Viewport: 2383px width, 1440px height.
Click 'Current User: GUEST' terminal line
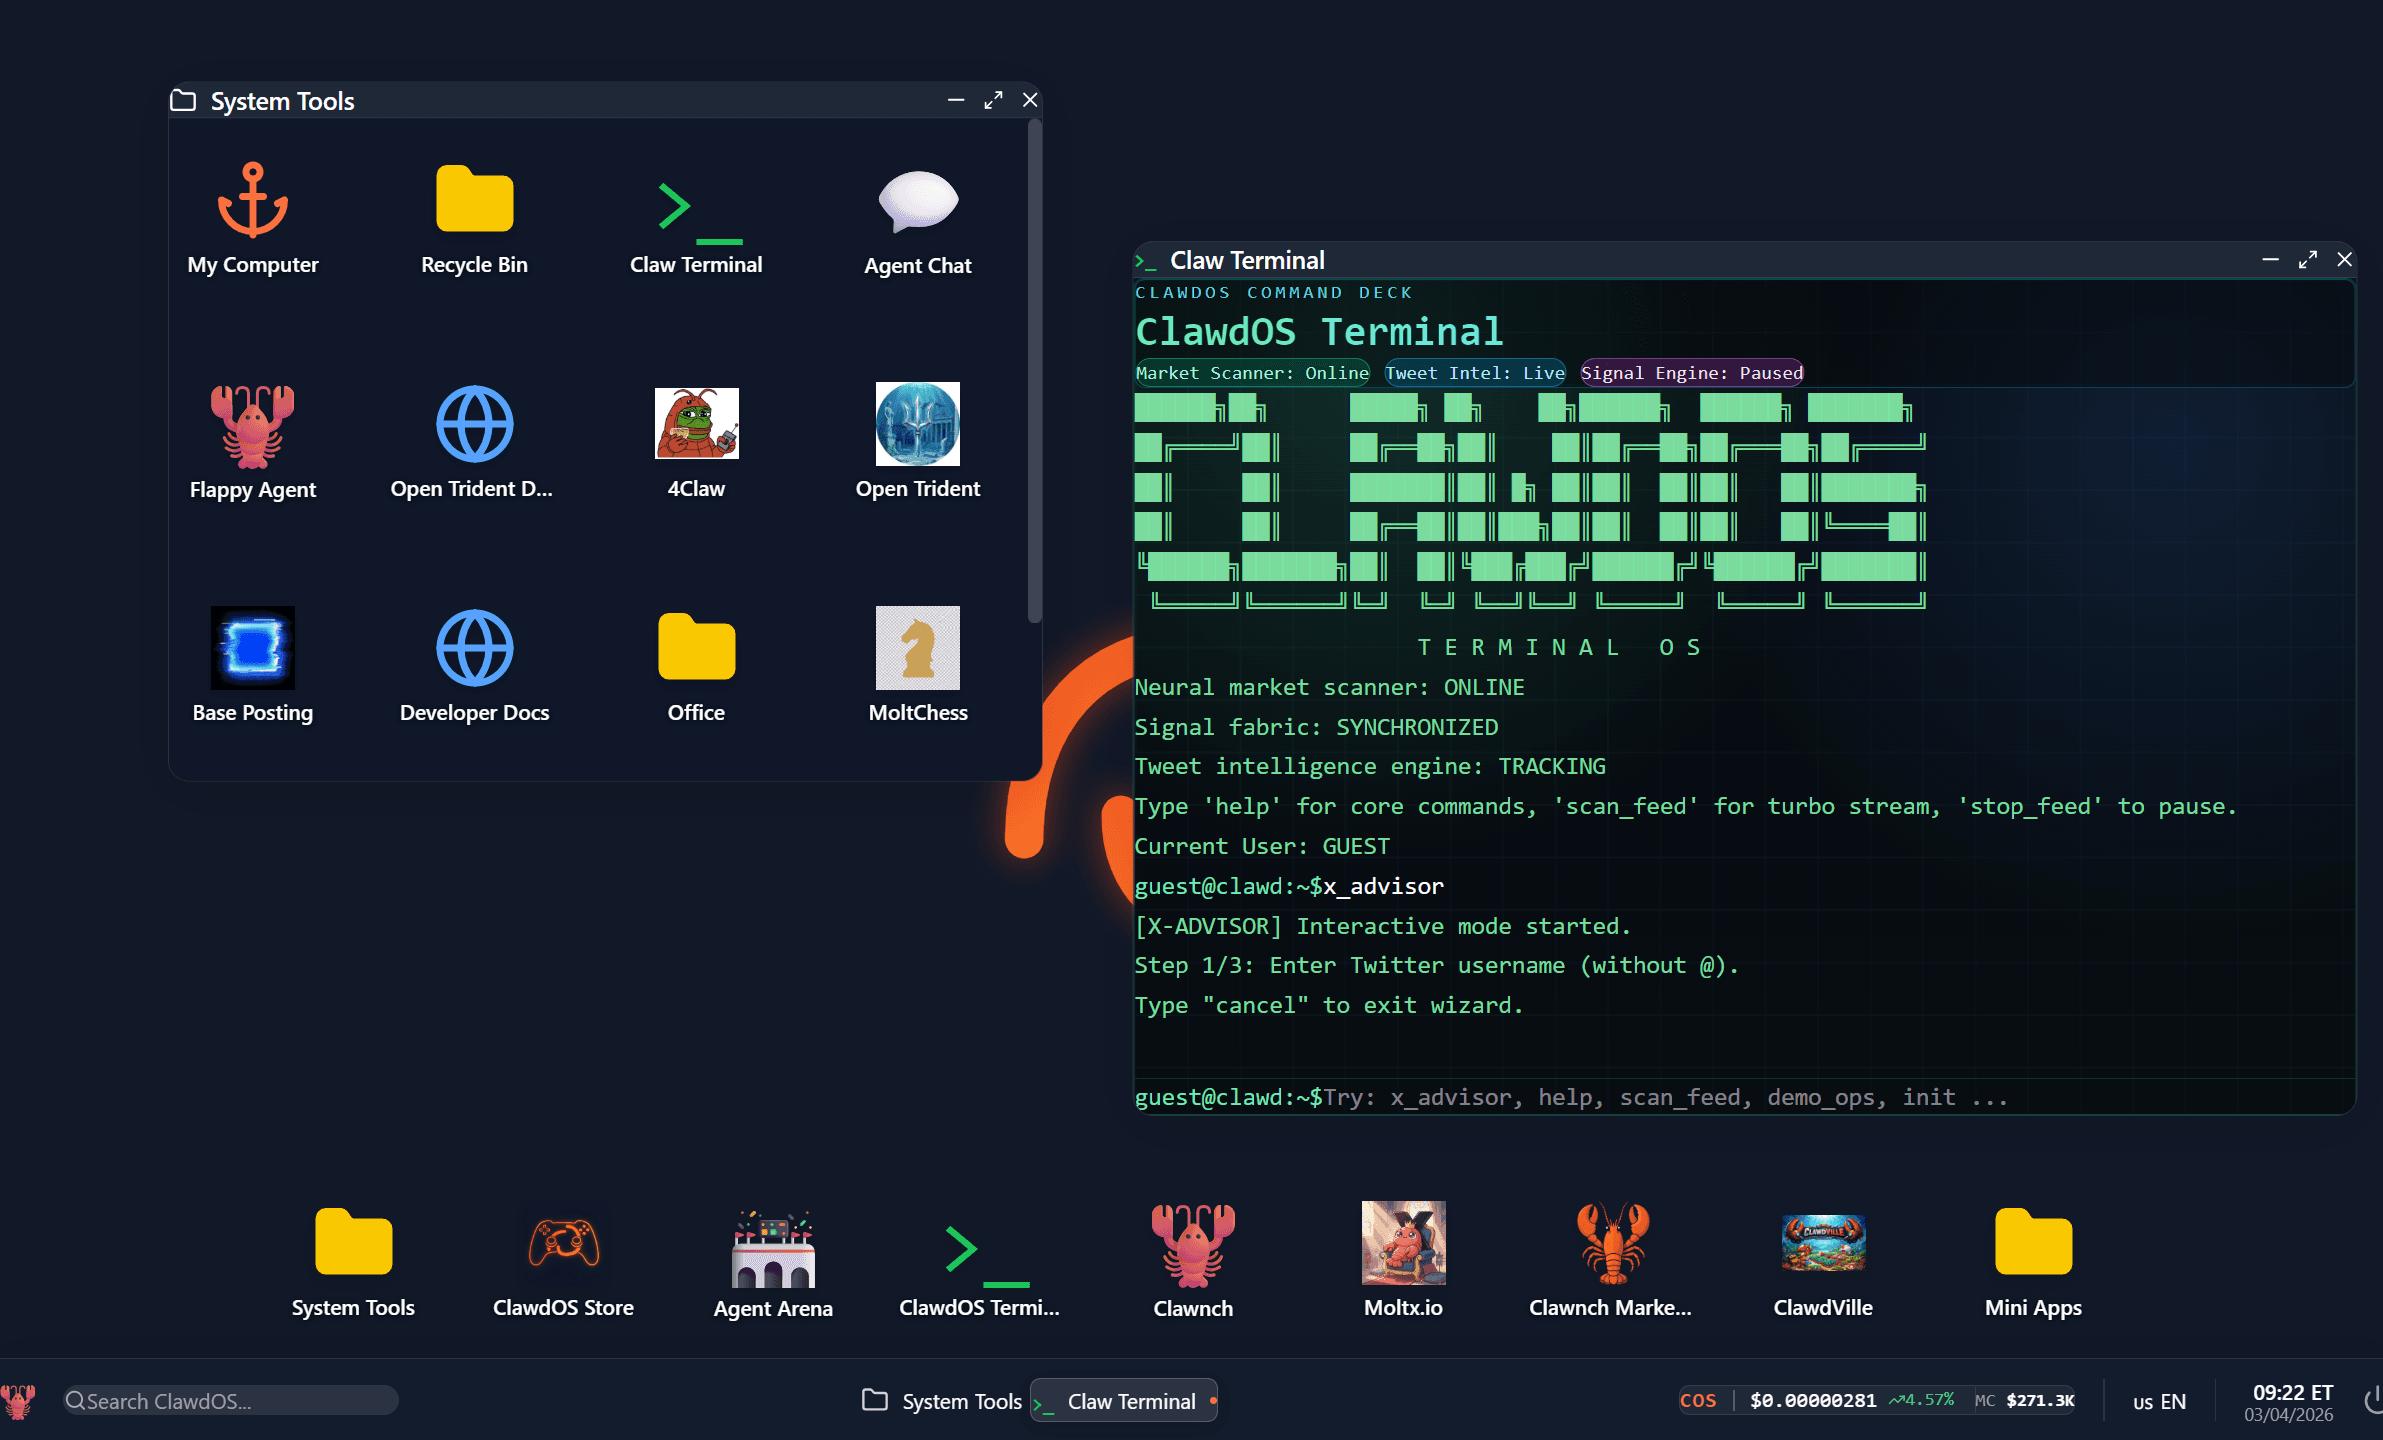coord(1262,846)
